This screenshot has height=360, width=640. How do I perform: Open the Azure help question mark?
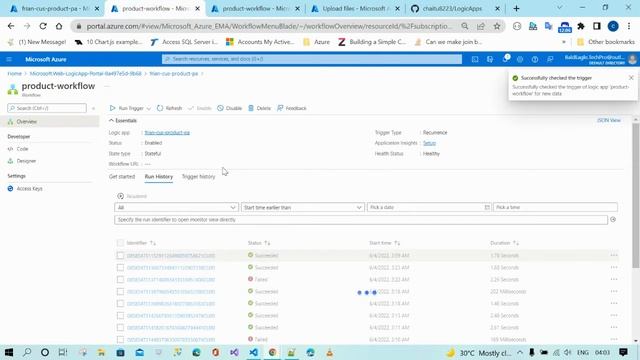pyautogui.click(x=535, y=59)
